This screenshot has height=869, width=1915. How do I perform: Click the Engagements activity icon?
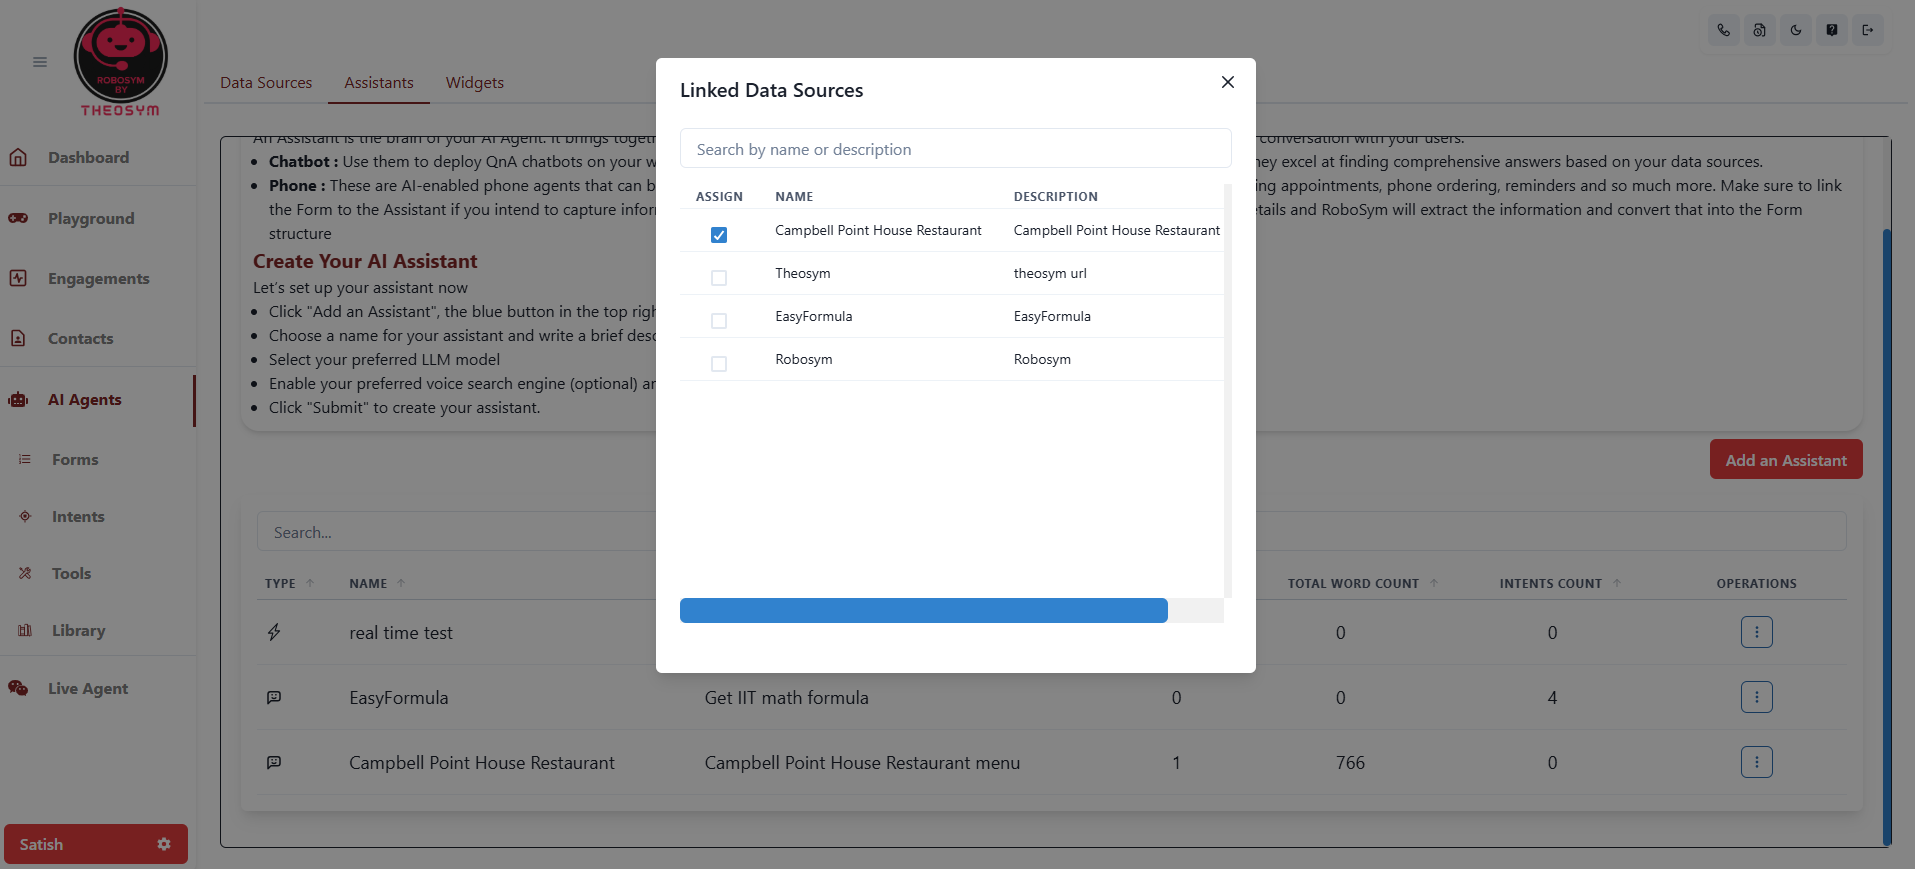pos(18,278)
